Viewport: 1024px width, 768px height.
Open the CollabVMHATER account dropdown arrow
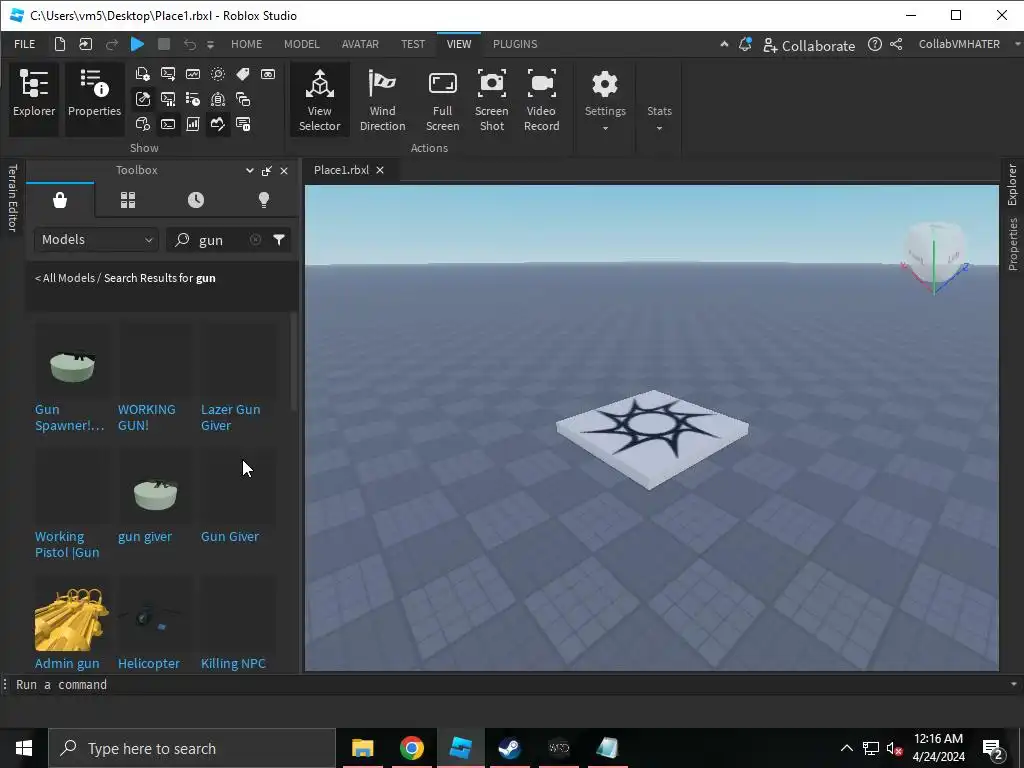pos(1017,44)
